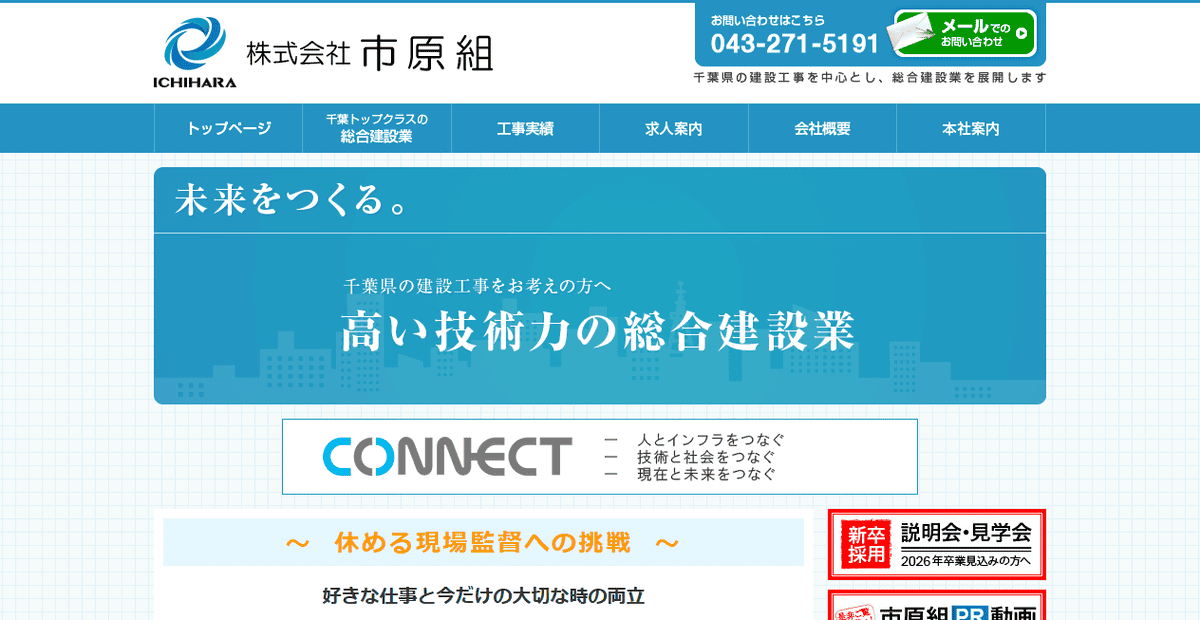Open the トップページ navigation menu item
Screen dimensions: 1200x620
[227, 128]
